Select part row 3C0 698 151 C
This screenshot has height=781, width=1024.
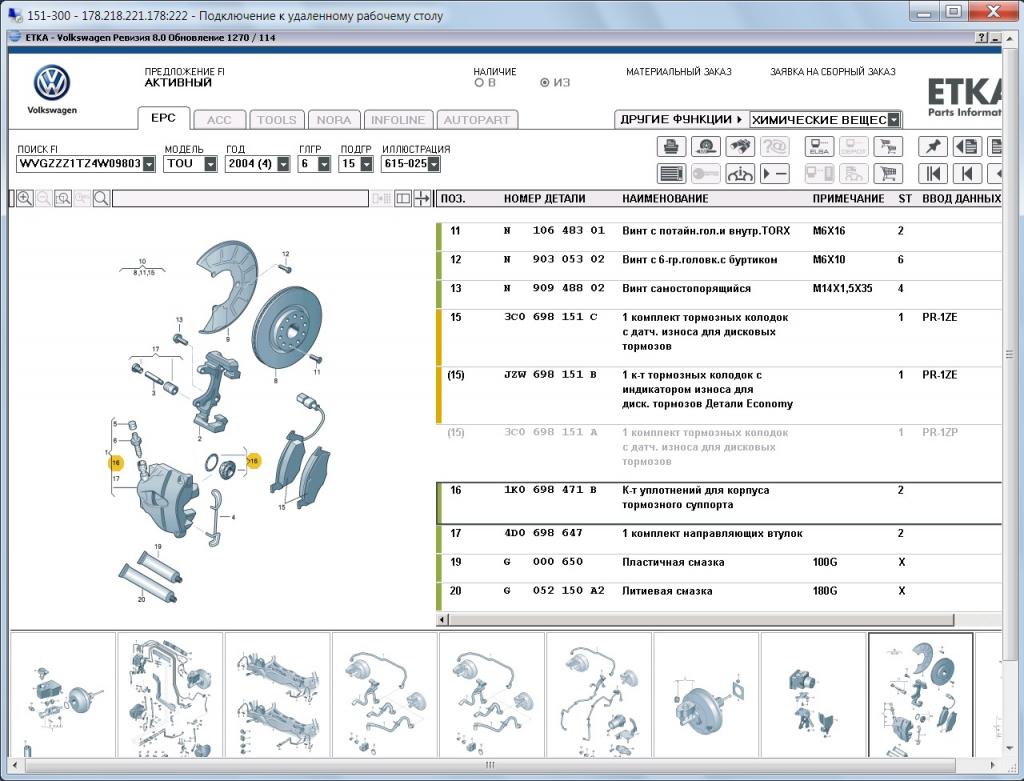pyautogui.click(x=718, y=338)
